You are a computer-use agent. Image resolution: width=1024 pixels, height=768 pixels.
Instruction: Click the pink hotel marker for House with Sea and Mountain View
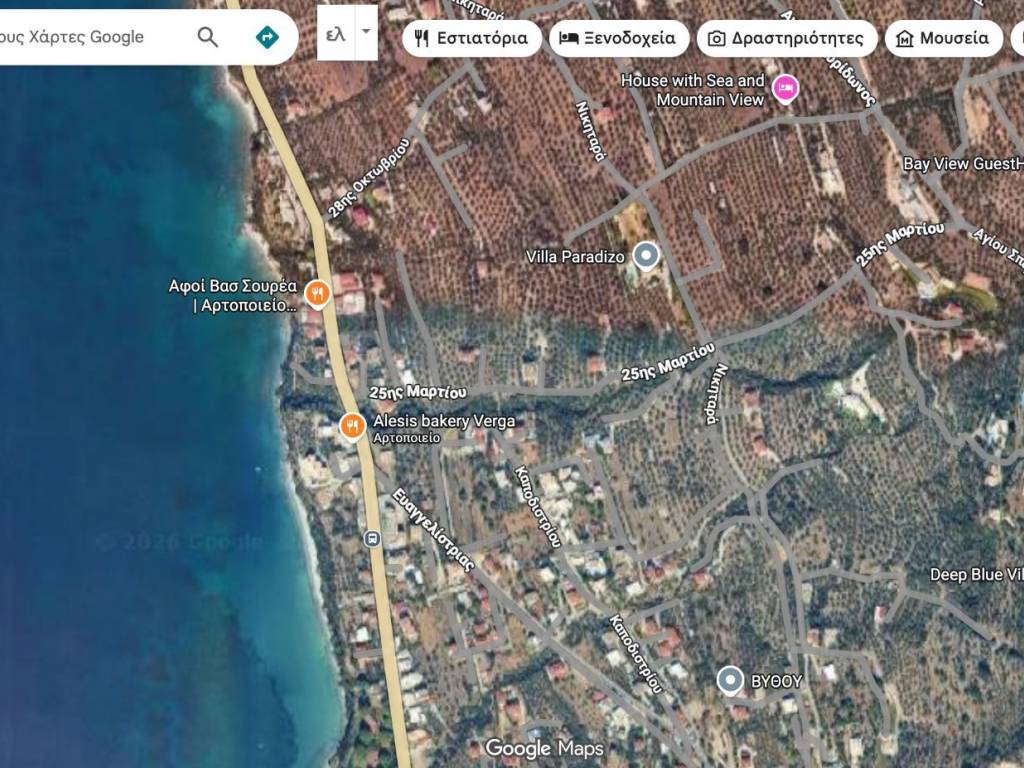pyautogui.click(x=786, y=90)
